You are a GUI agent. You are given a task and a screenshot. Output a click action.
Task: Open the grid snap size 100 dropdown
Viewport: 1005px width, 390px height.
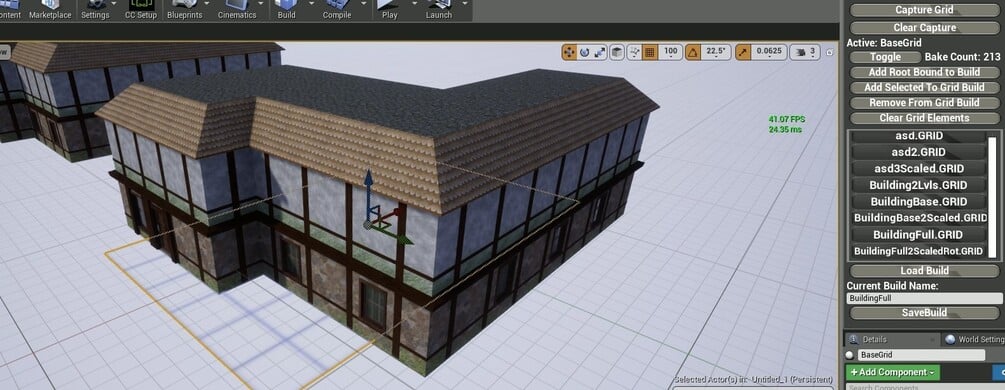pyautogui.click(x=670, y=52)
